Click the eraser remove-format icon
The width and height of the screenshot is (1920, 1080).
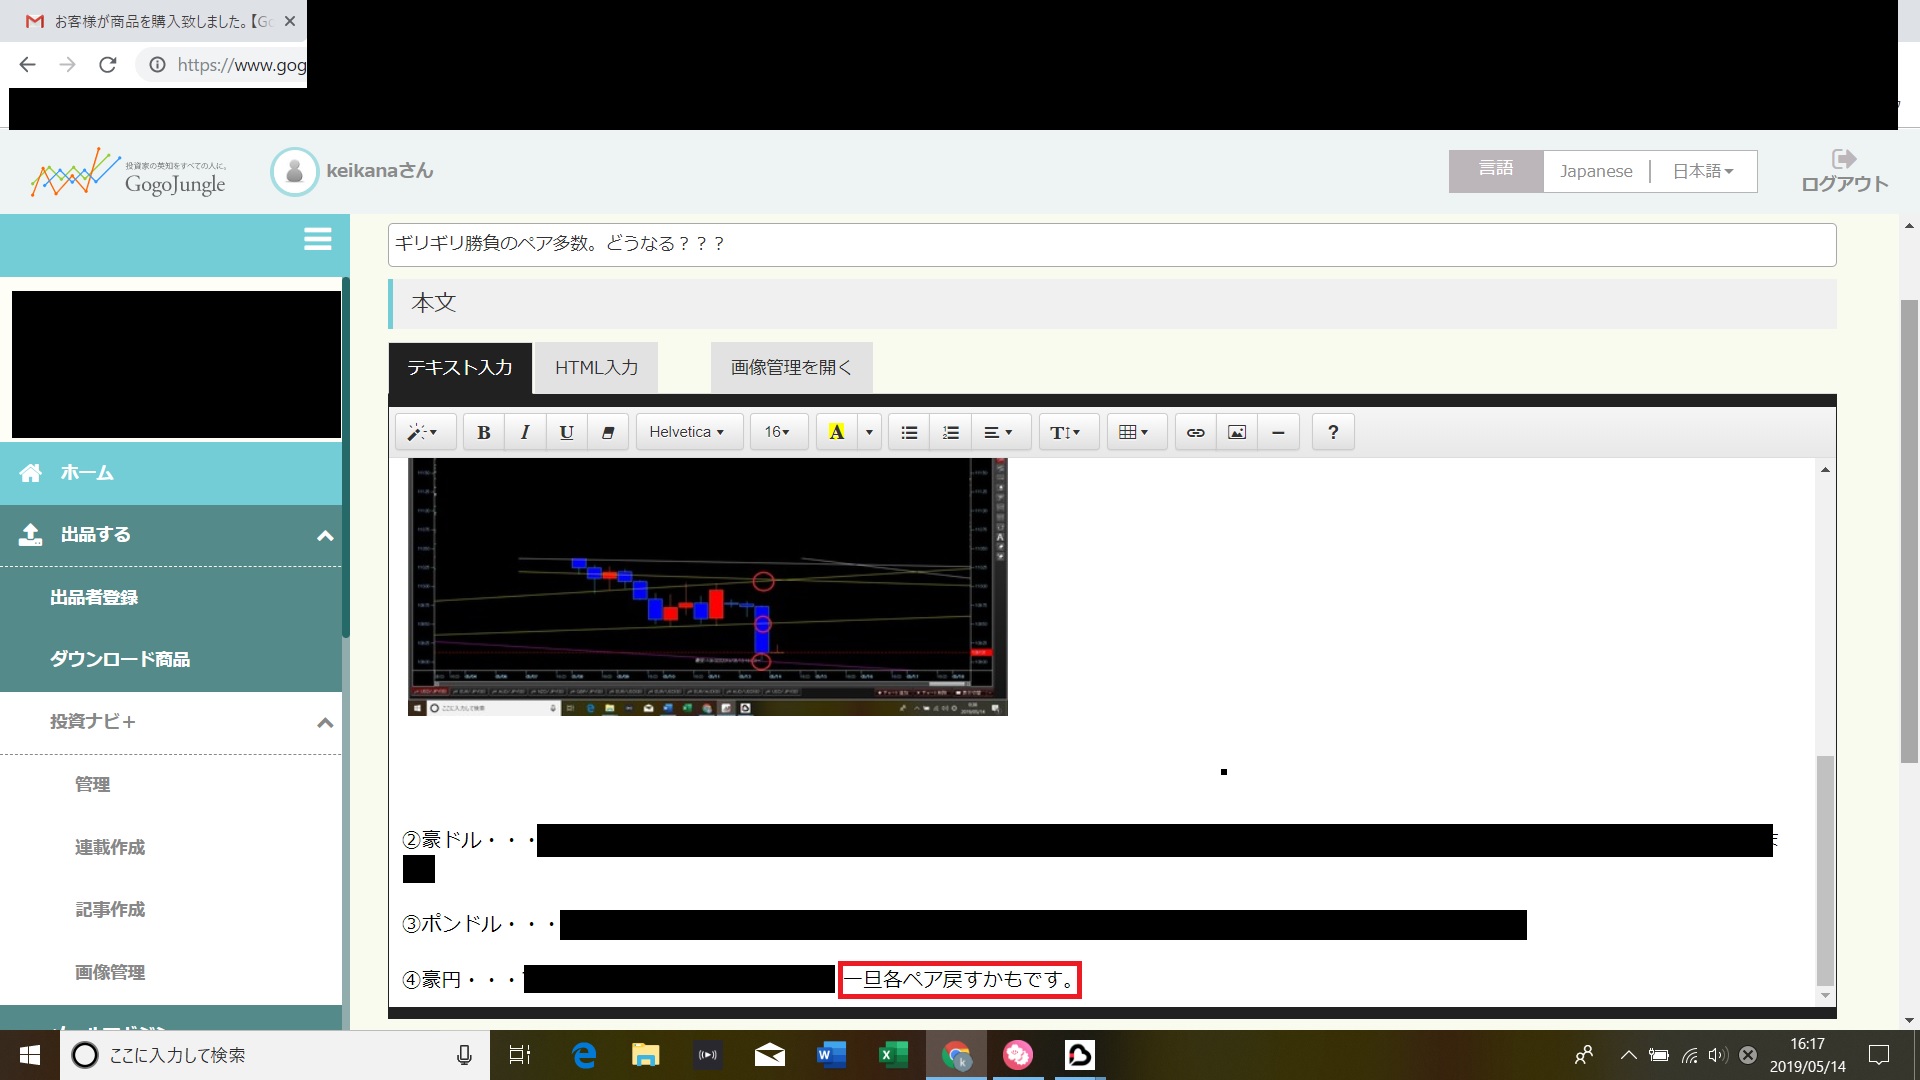click(x=607, y=432)
